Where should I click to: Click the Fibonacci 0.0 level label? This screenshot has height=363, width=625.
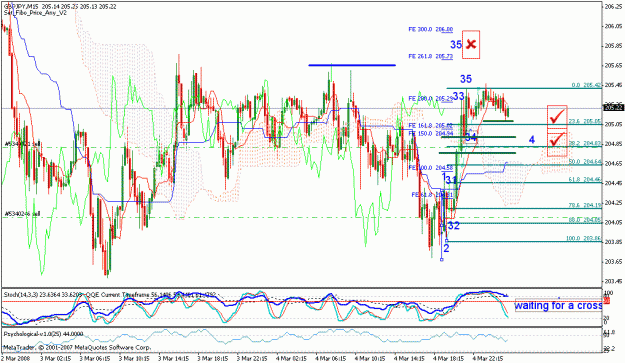(x=586, y=85)
